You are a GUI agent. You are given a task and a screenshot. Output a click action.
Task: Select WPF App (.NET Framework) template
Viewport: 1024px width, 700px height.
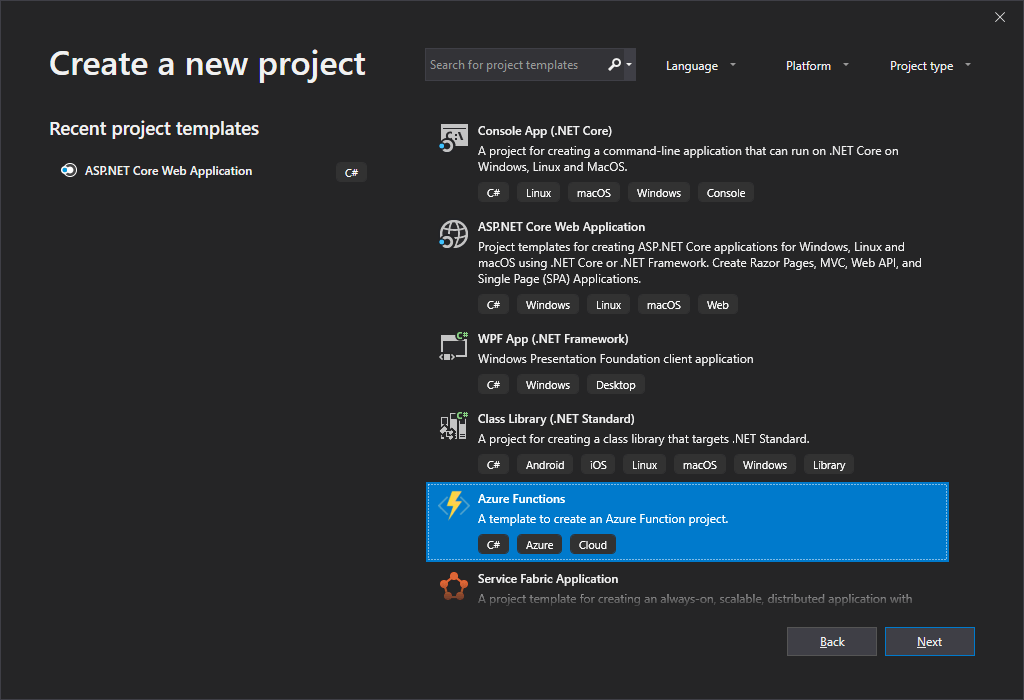coord(687,362)
